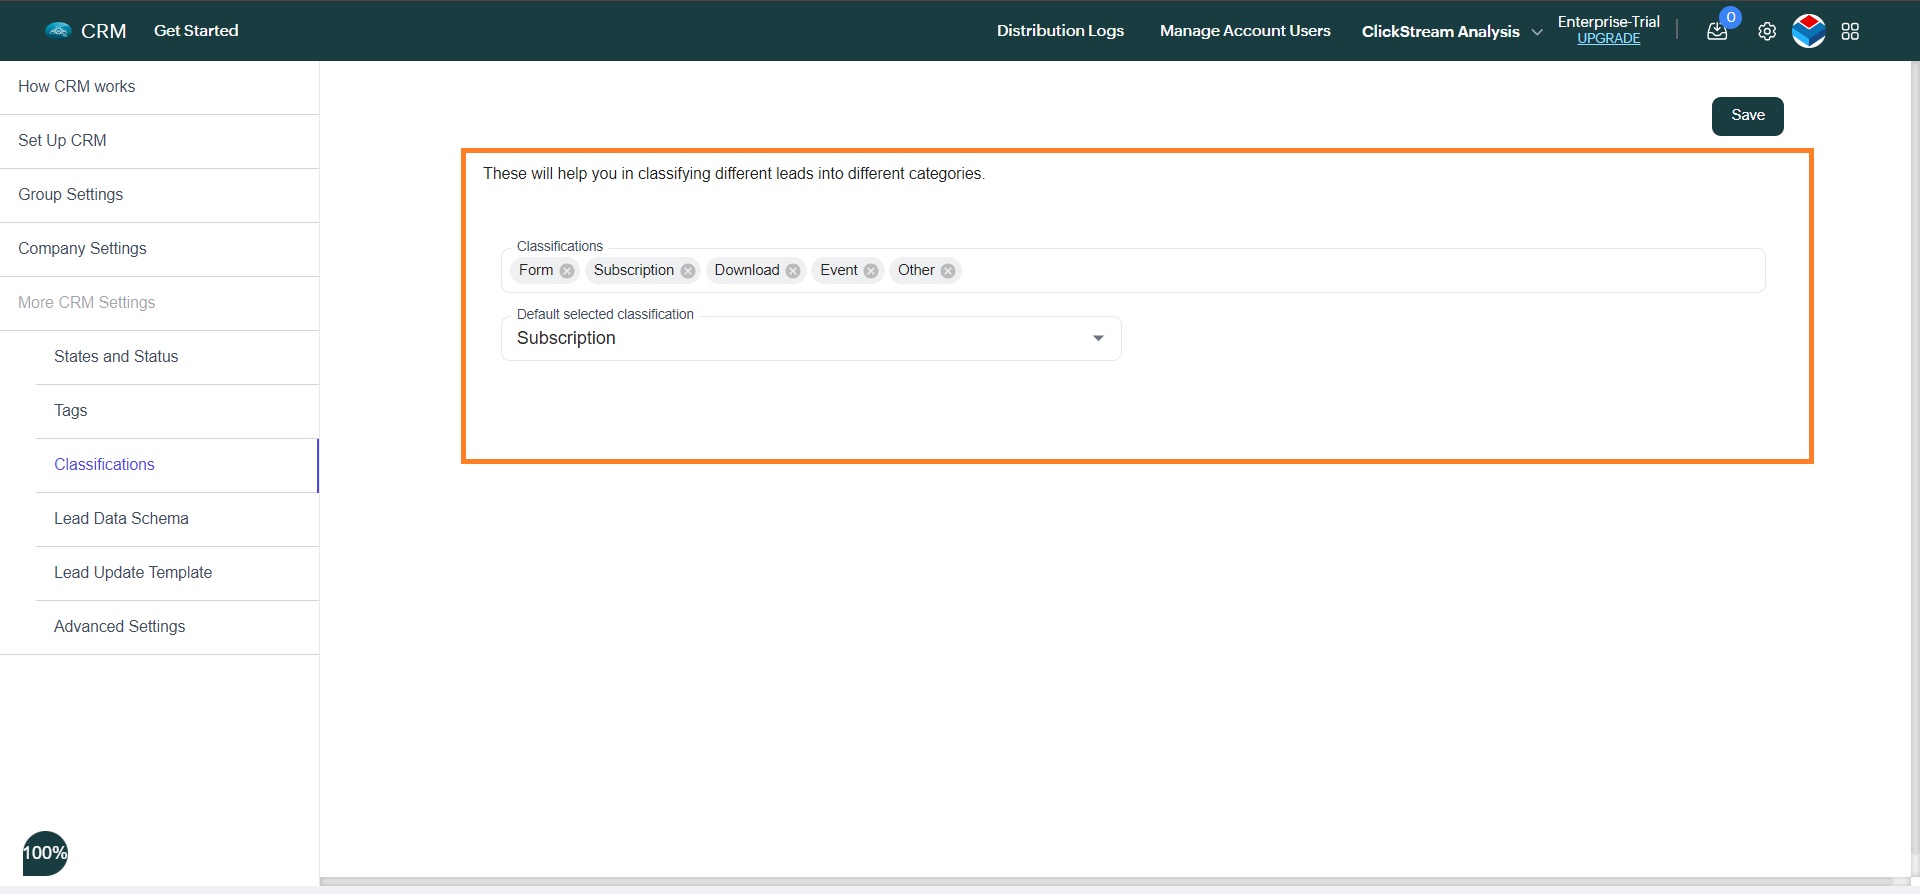Select the Event chip label
The image size is (1920, 894).
(839, 271)
